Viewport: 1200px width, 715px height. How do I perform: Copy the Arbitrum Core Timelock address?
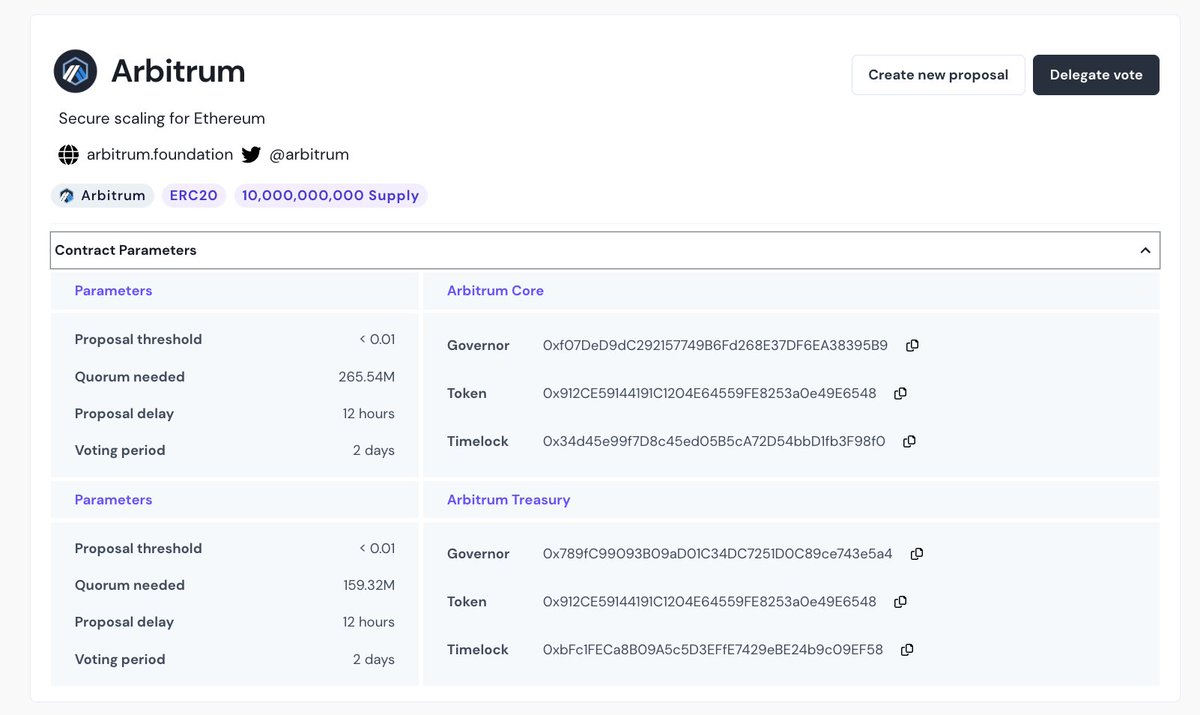(907, 441)
